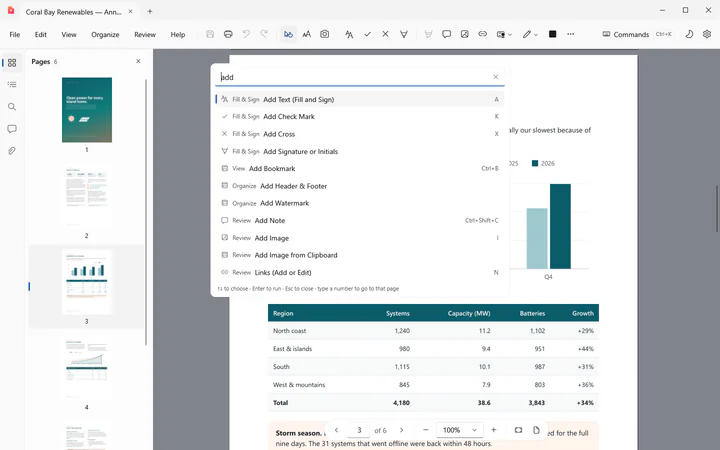This screenshot has height=450, width=720.
Task: Run Add Text (Fill and Sign) command
Action: tap(360, 99)
